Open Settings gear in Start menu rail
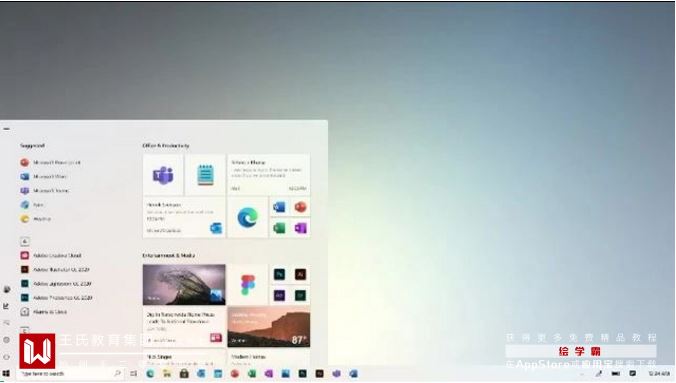 6,340
